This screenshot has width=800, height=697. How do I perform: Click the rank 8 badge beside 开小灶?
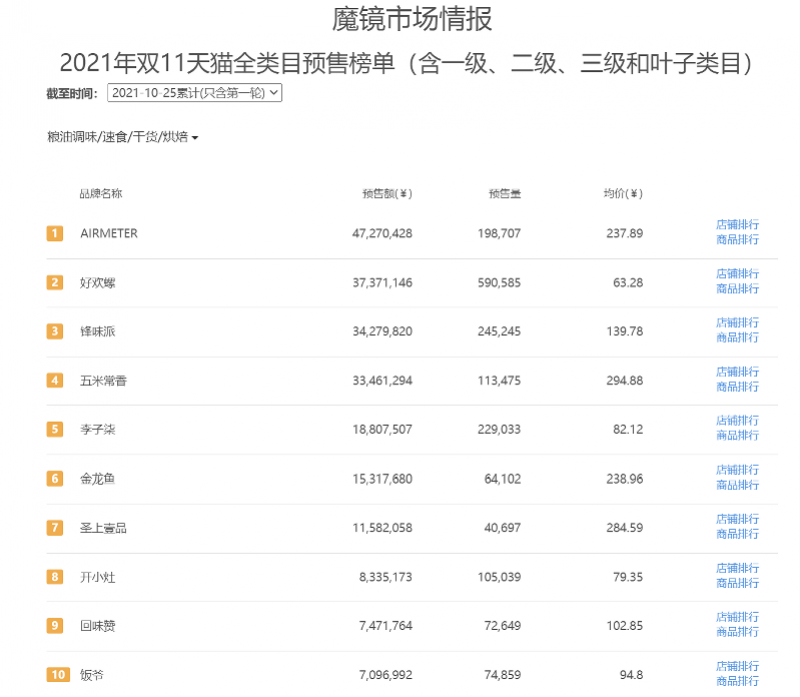tap(54, 576)
